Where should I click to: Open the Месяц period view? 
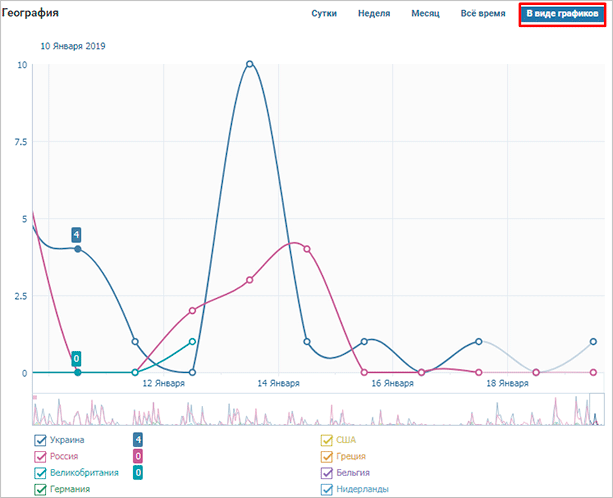click(x=425, y=15)
